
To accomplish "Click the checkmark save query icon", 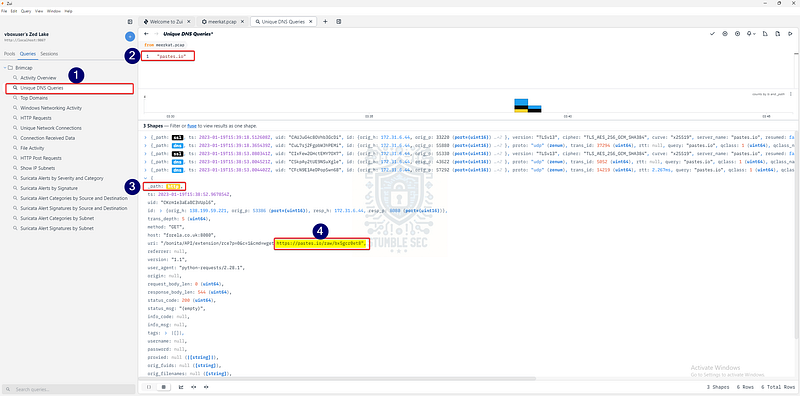I will 712,34.
